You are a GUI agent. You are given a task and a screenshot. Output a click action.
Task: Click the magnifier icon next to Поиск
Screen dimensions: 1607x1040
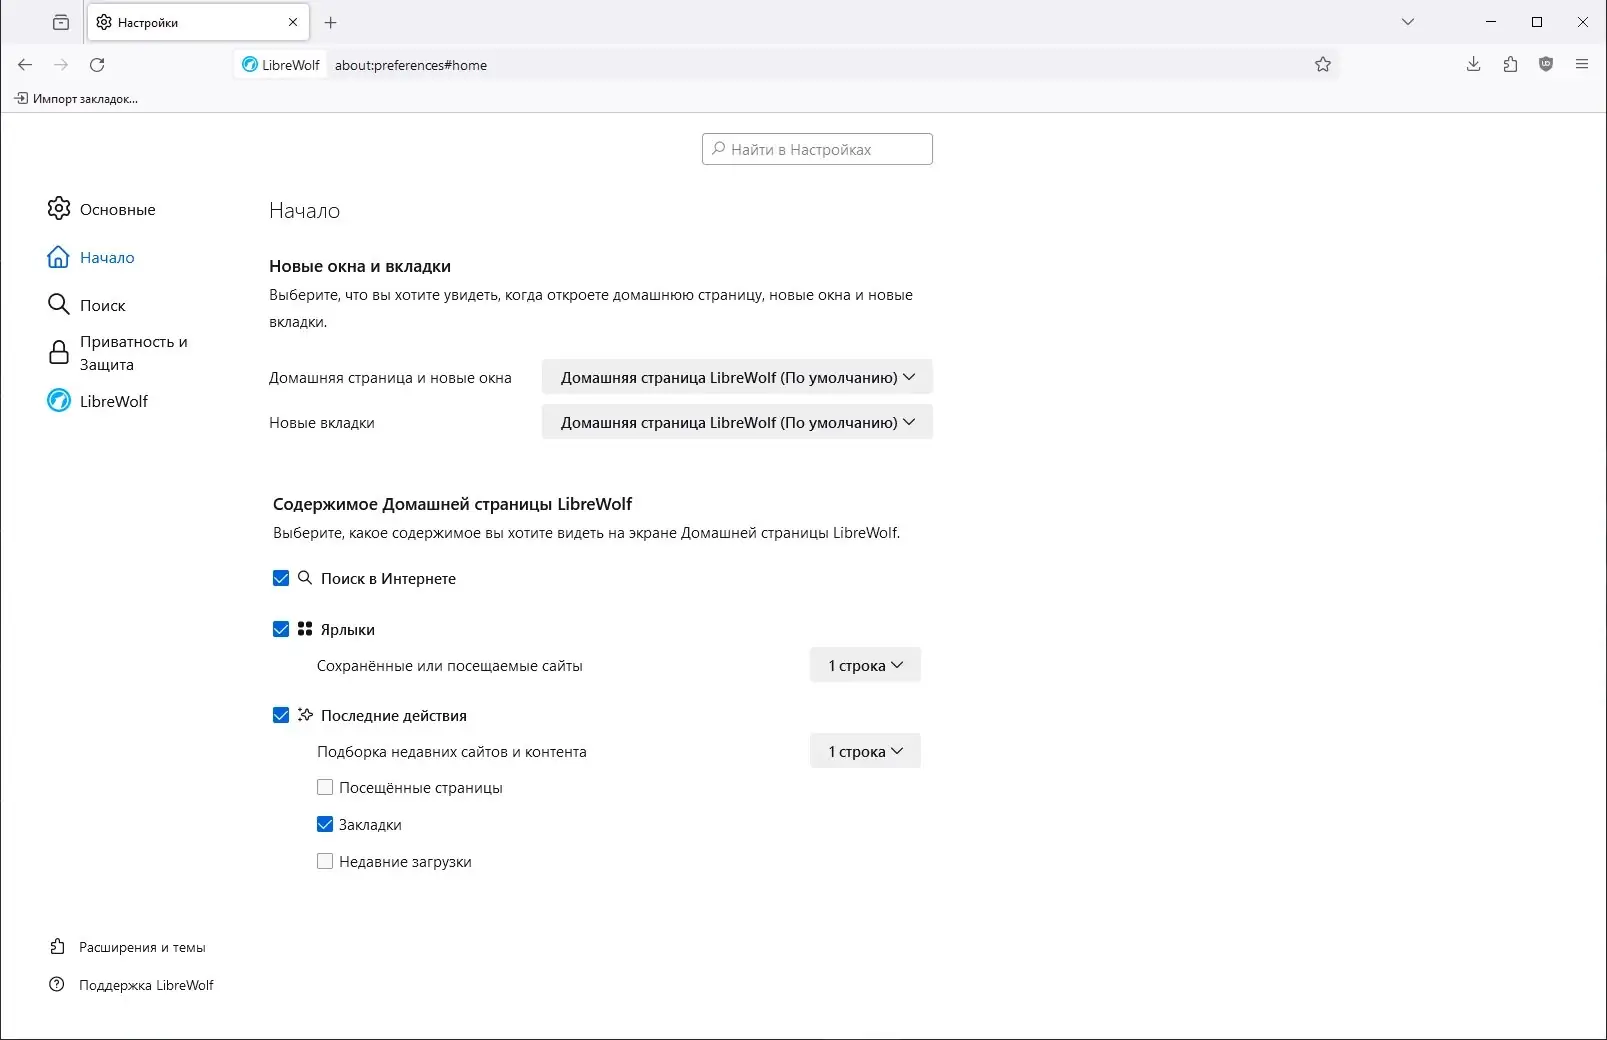pos(59,304)
